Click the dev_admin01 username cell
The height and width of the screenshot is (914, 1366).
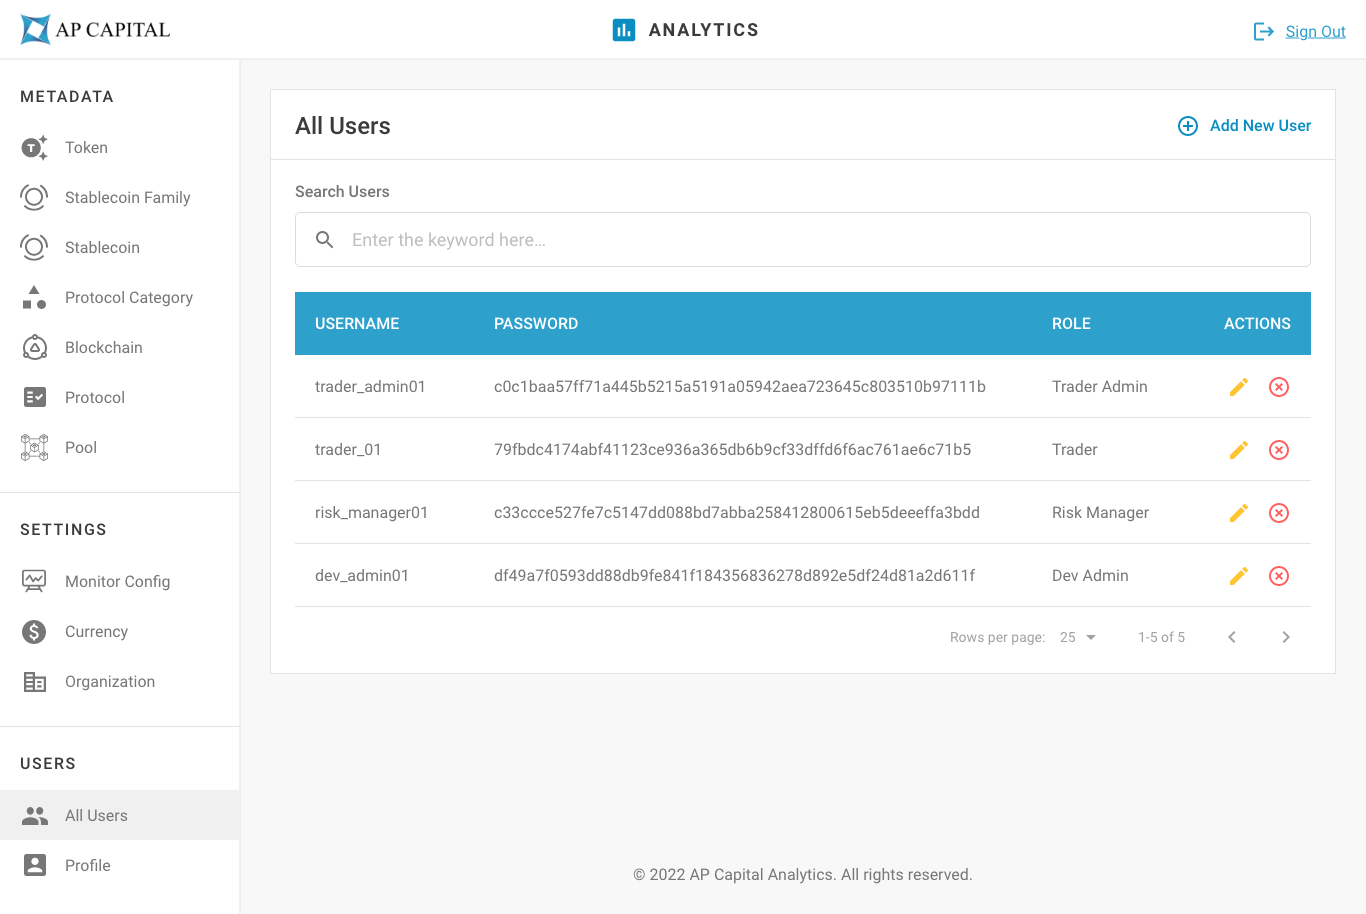[x=362, y=576]
